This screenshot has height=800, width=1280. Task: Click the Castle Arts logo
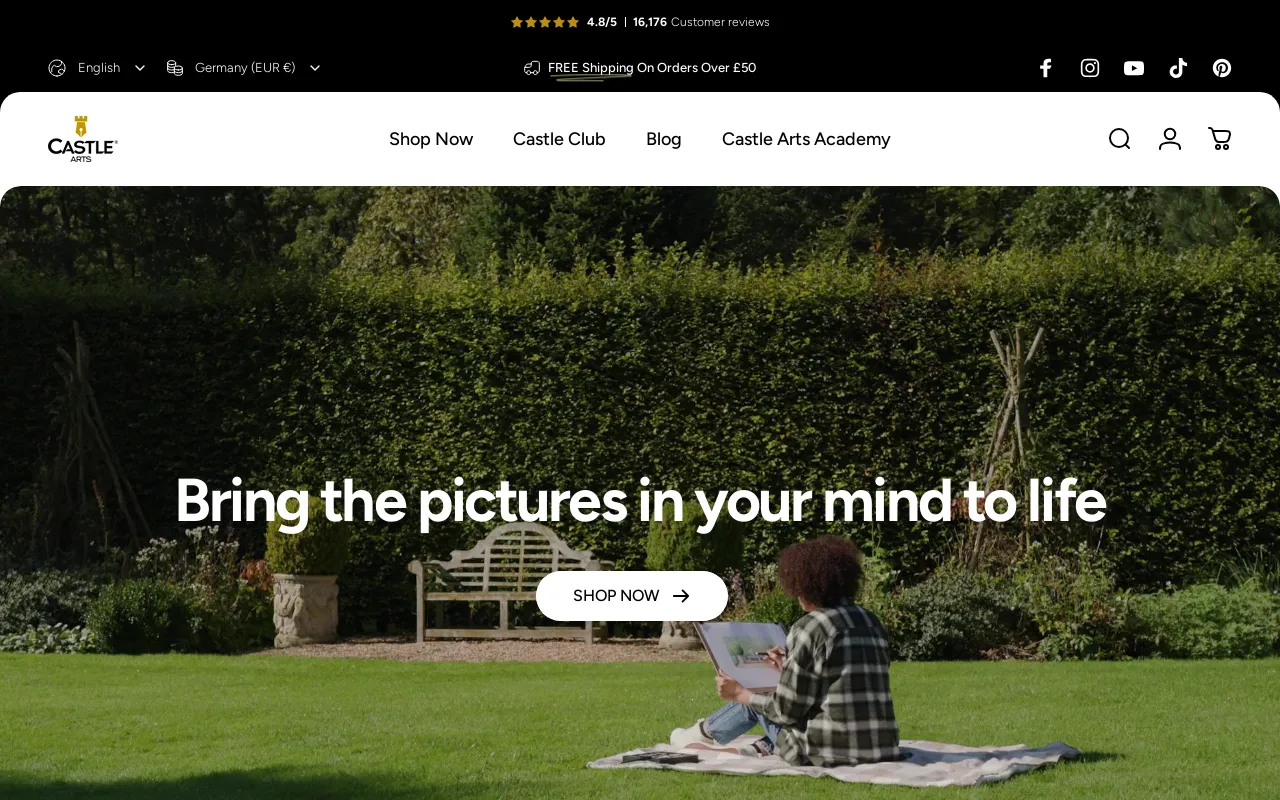[82, 139]
